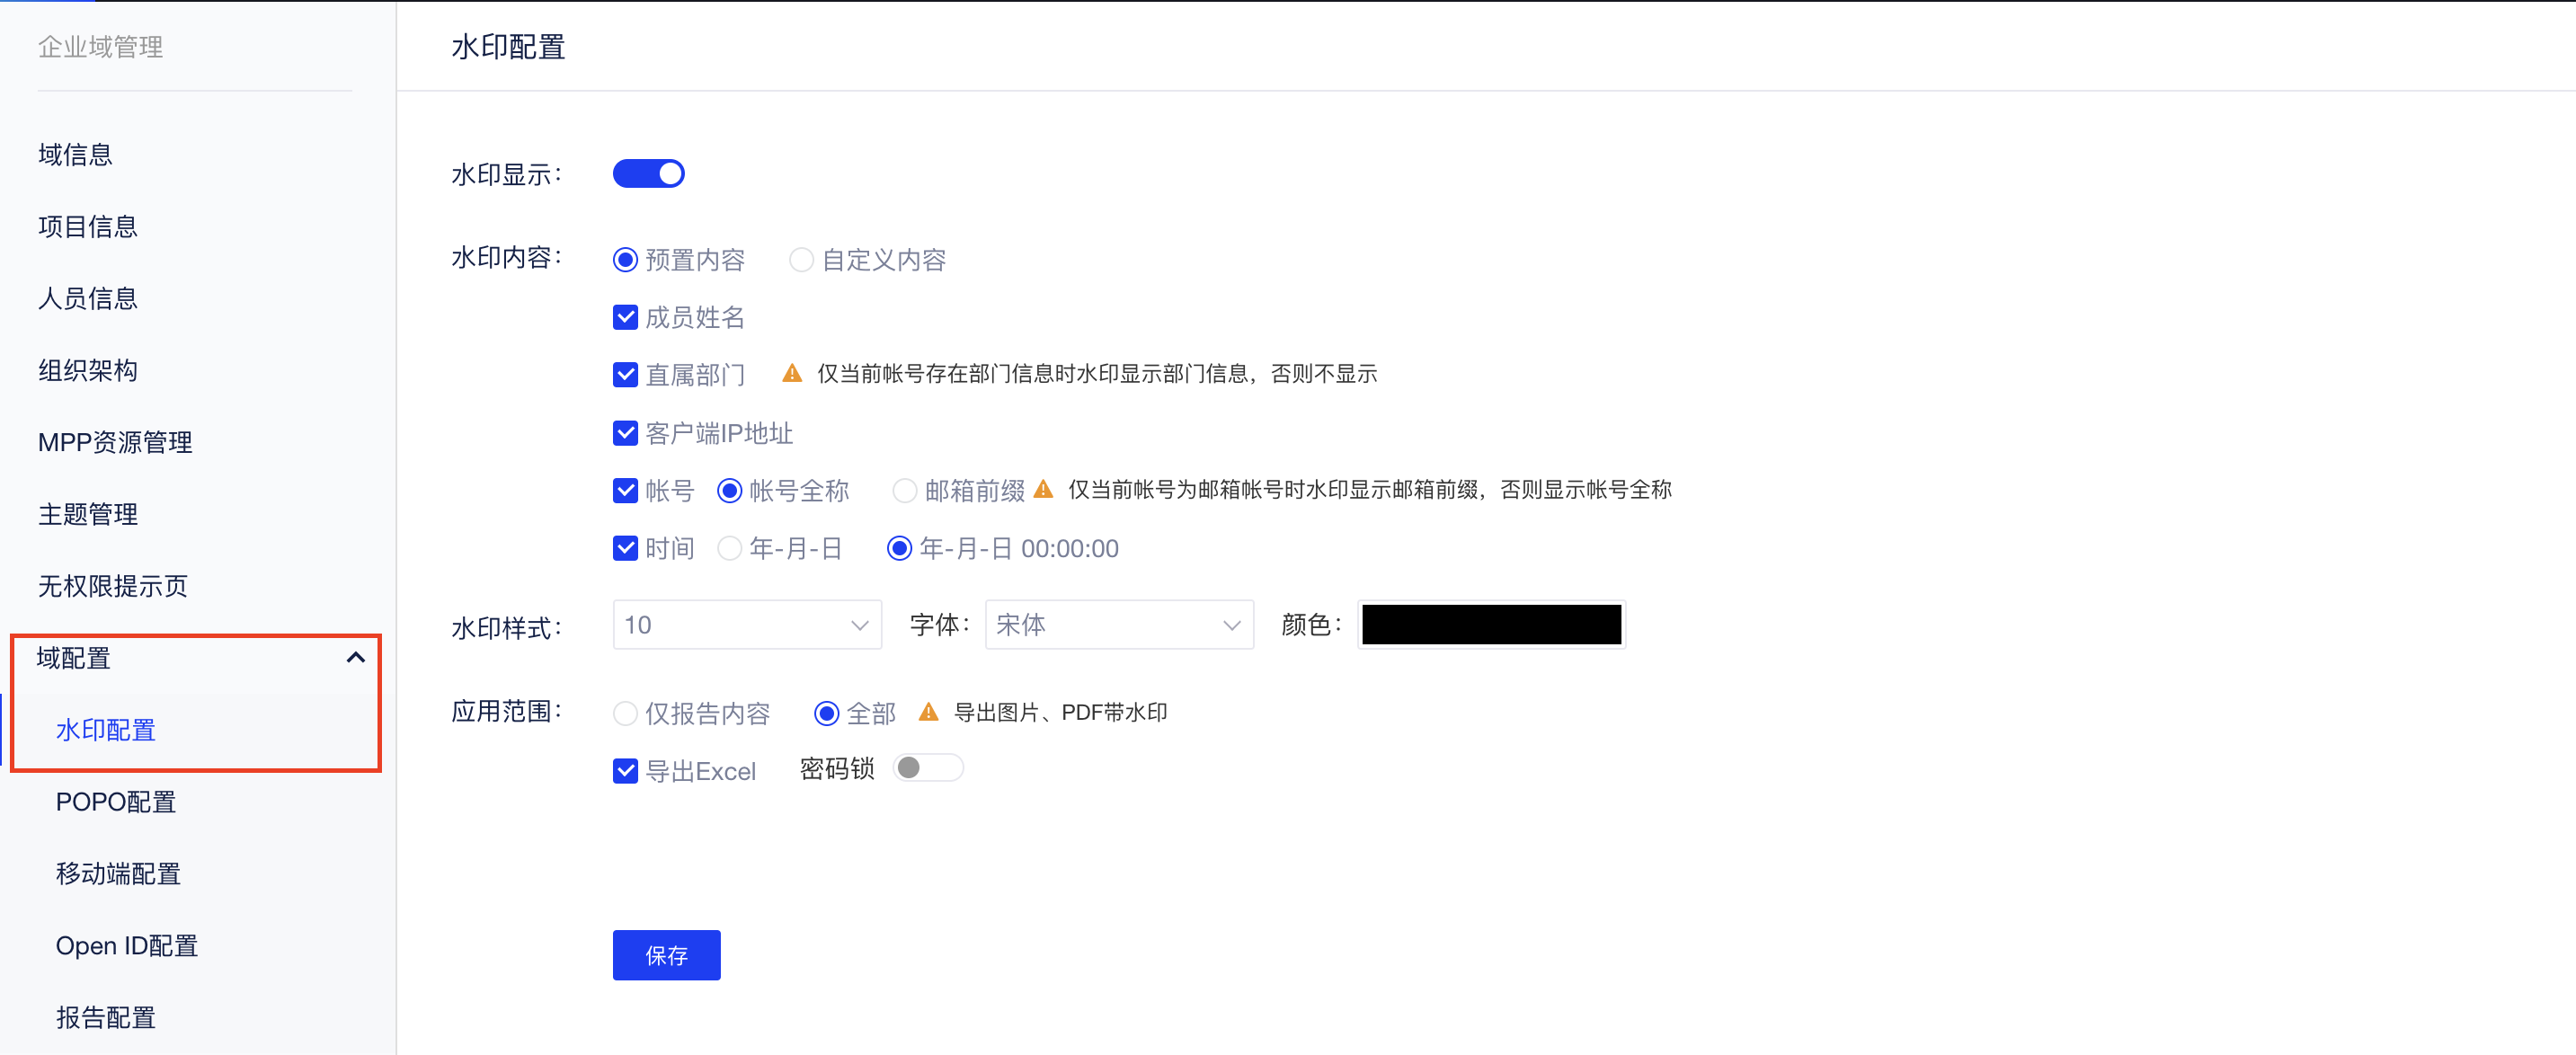Uncheck the 导出Excel checkbox
Viewport: 2576px width, 1055px height.
tap(625, 770)
